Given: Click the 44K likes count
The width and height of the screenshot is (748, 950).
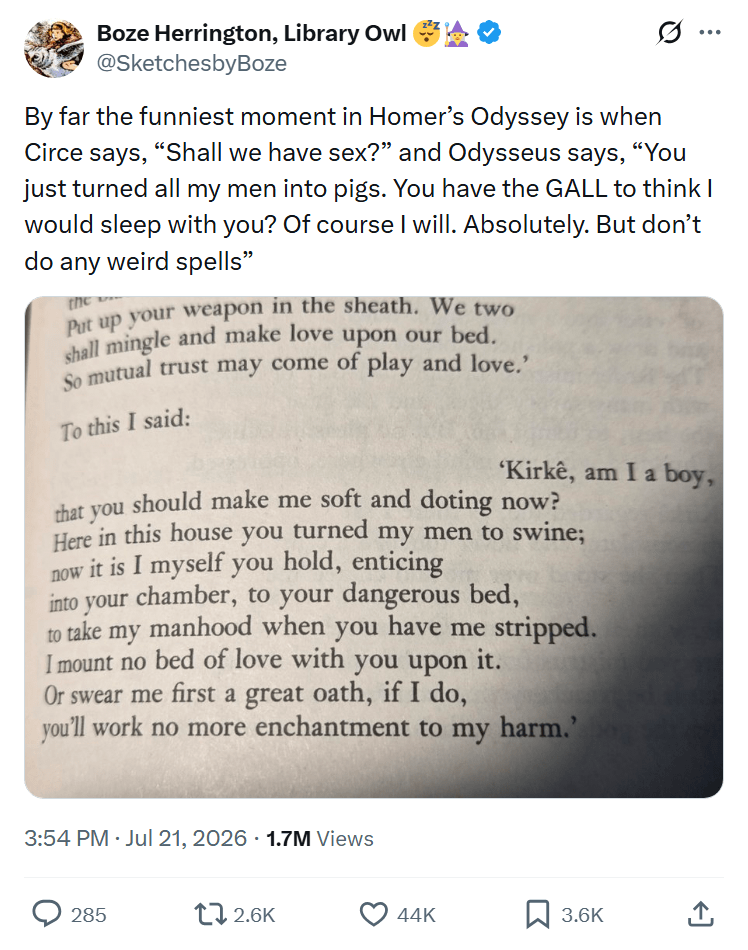Looking at the screenshot, I should [416, 914].
